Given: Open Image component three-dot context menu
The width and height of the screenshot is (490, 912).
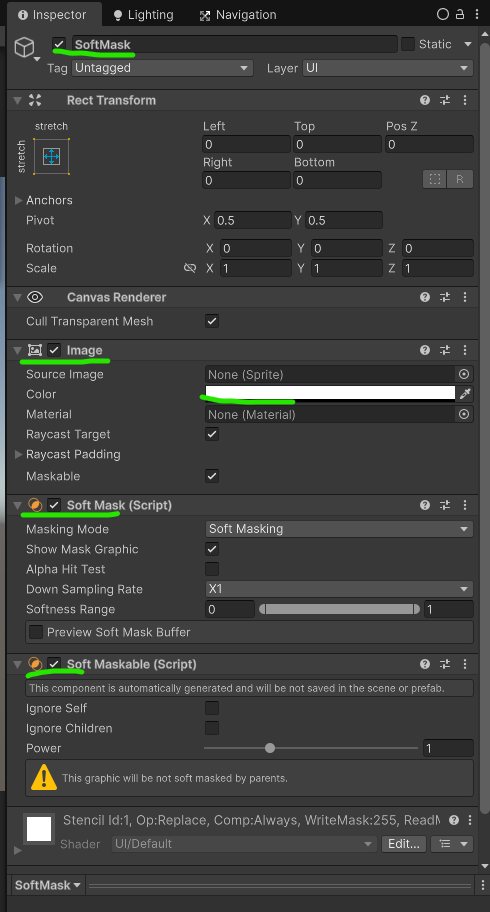Looking at the screenshot, I should [x=464, y=350].
